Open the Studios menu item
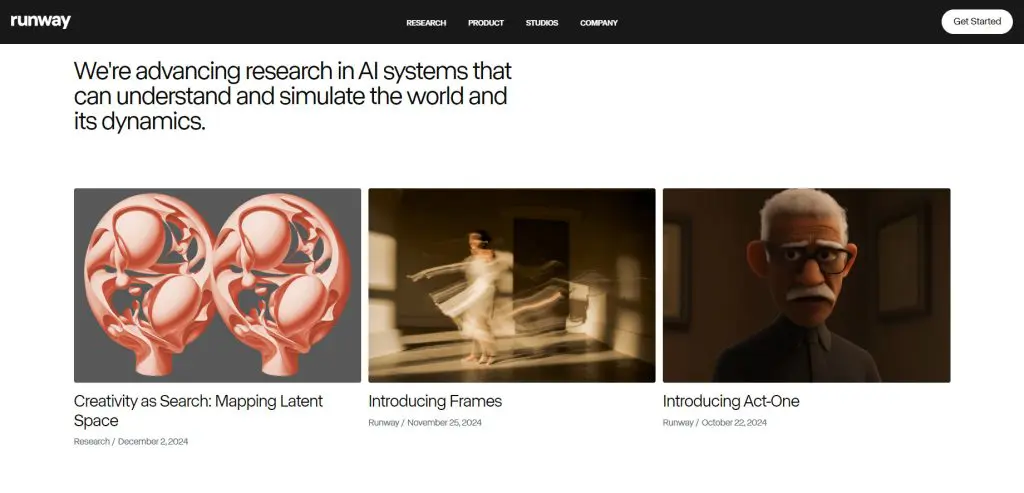Image resolution: width=1024 pixels, height=493 pixels. 542,23
